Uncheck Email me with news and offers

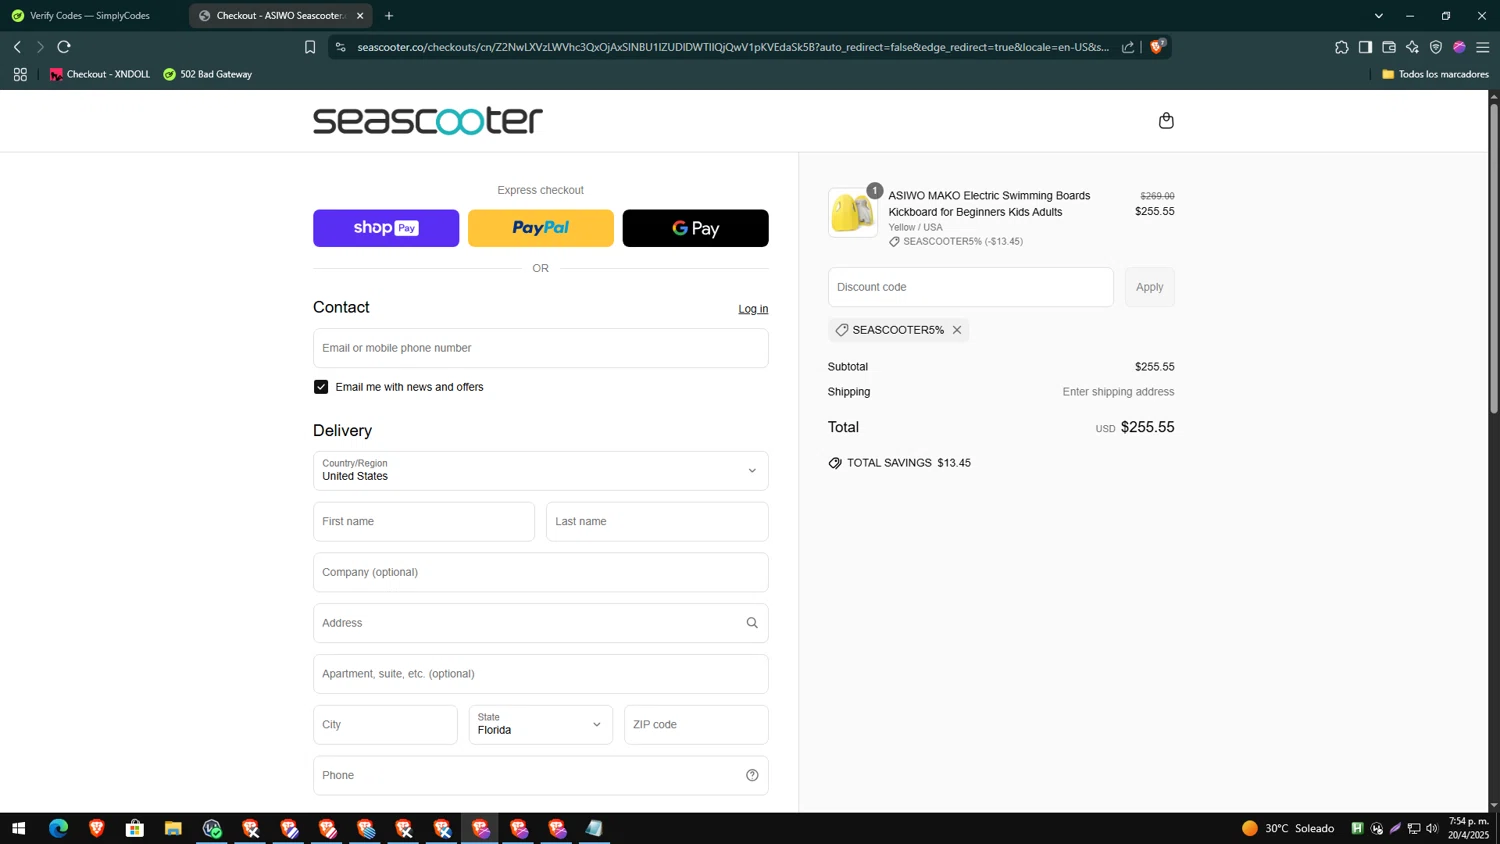tap(321, 387)
